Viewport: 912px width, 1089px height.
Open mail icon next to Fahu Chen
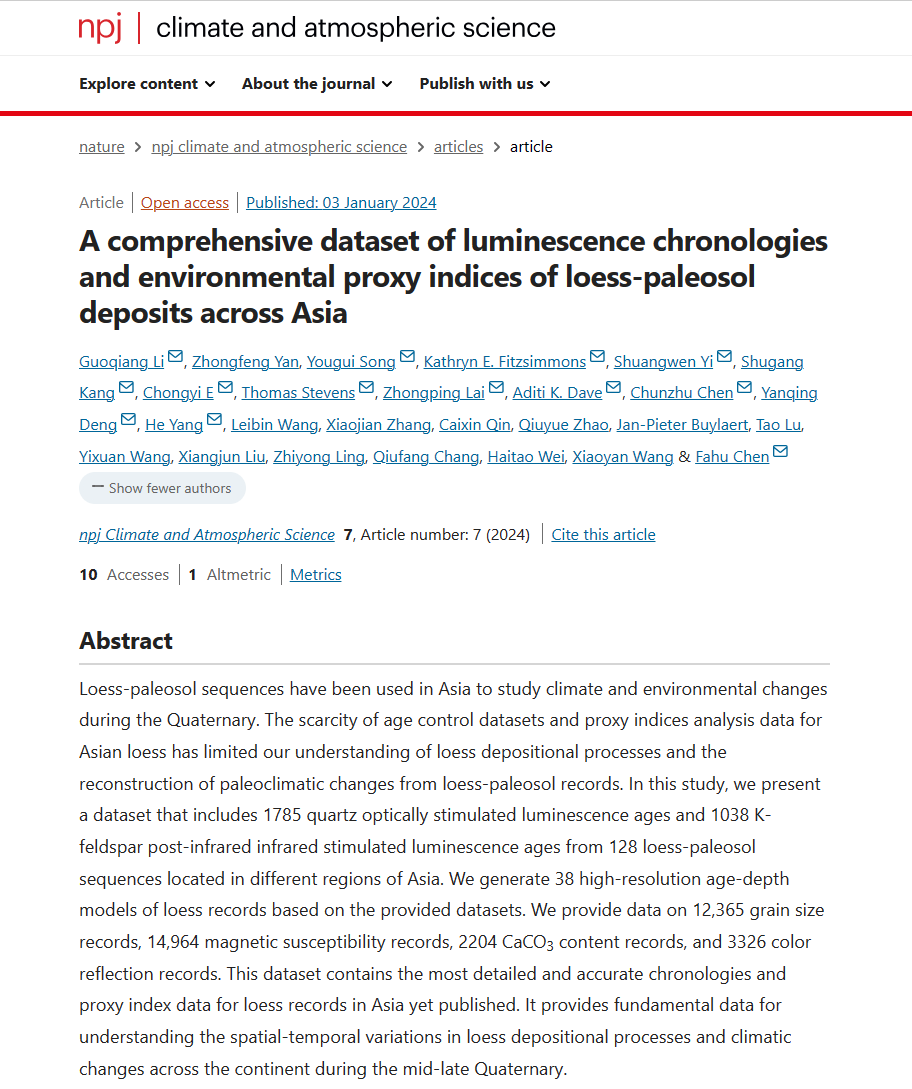click(x=781, y=451)
